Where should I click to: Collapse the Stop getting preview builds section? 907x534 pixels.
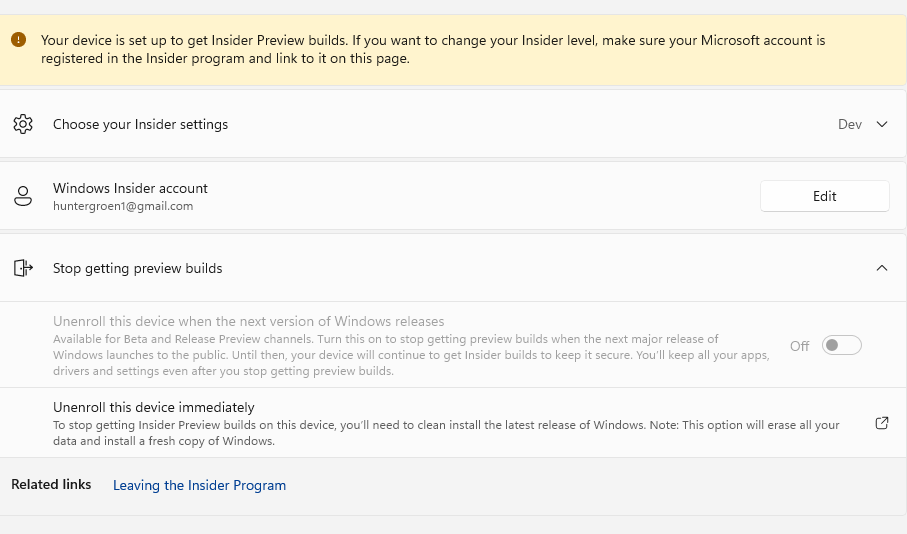coord(882,268)
